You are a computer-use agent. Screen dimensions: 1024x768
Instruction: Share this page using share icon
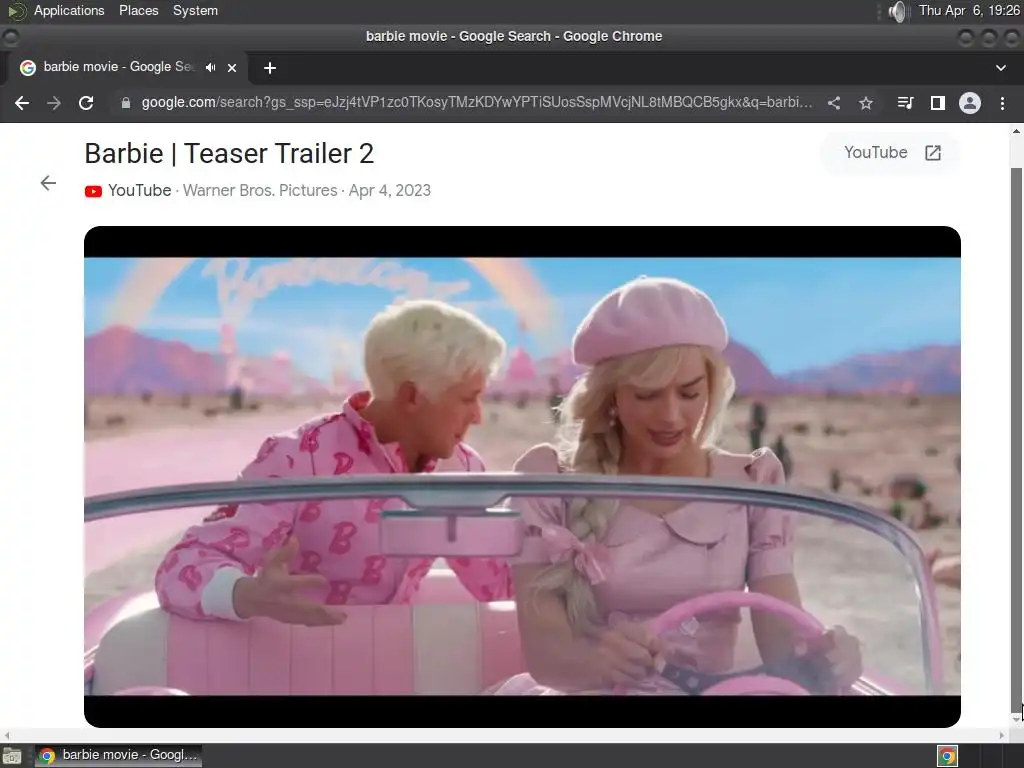pos(834,103)
